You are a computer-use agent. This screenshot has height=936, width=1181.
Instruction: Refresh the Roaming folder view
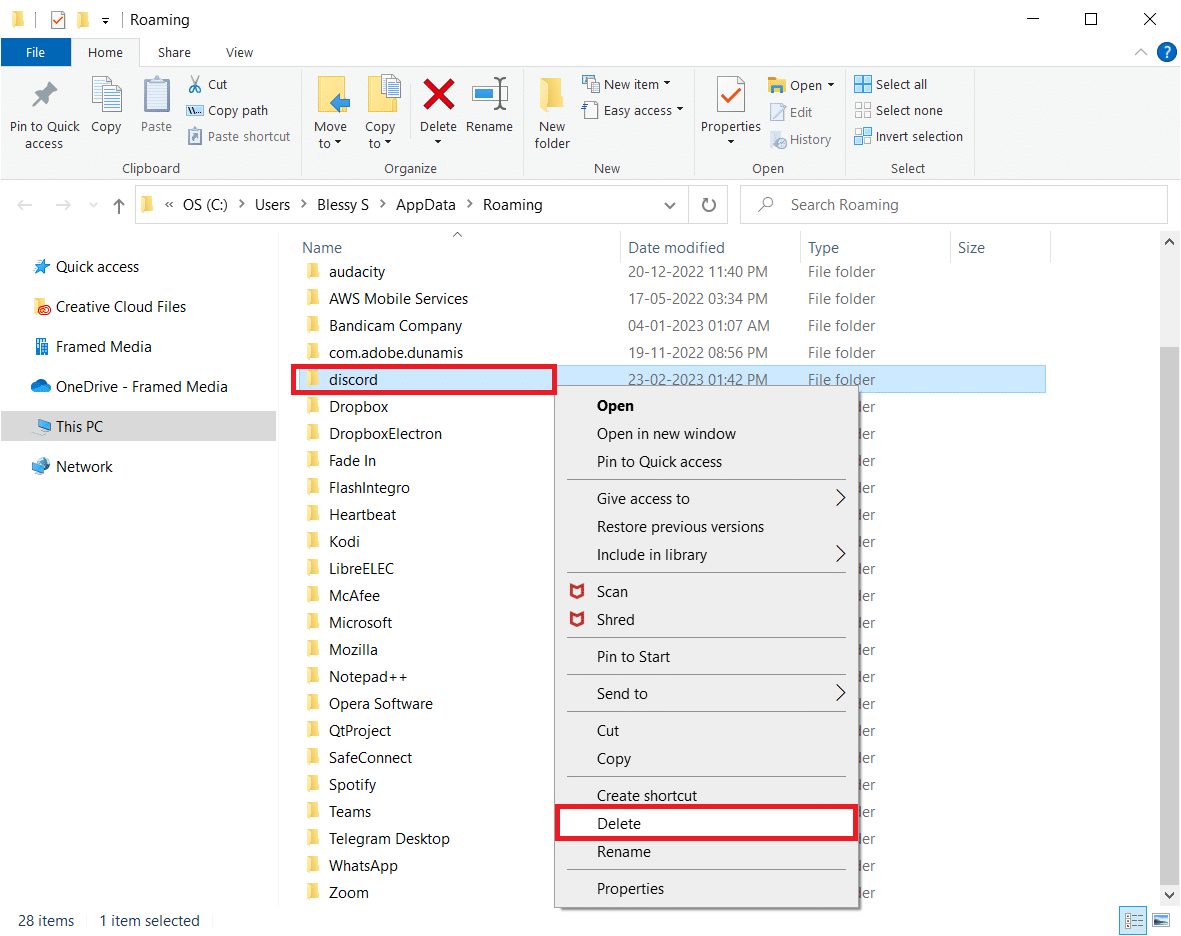pyautogui.click(x=709, y=205)
